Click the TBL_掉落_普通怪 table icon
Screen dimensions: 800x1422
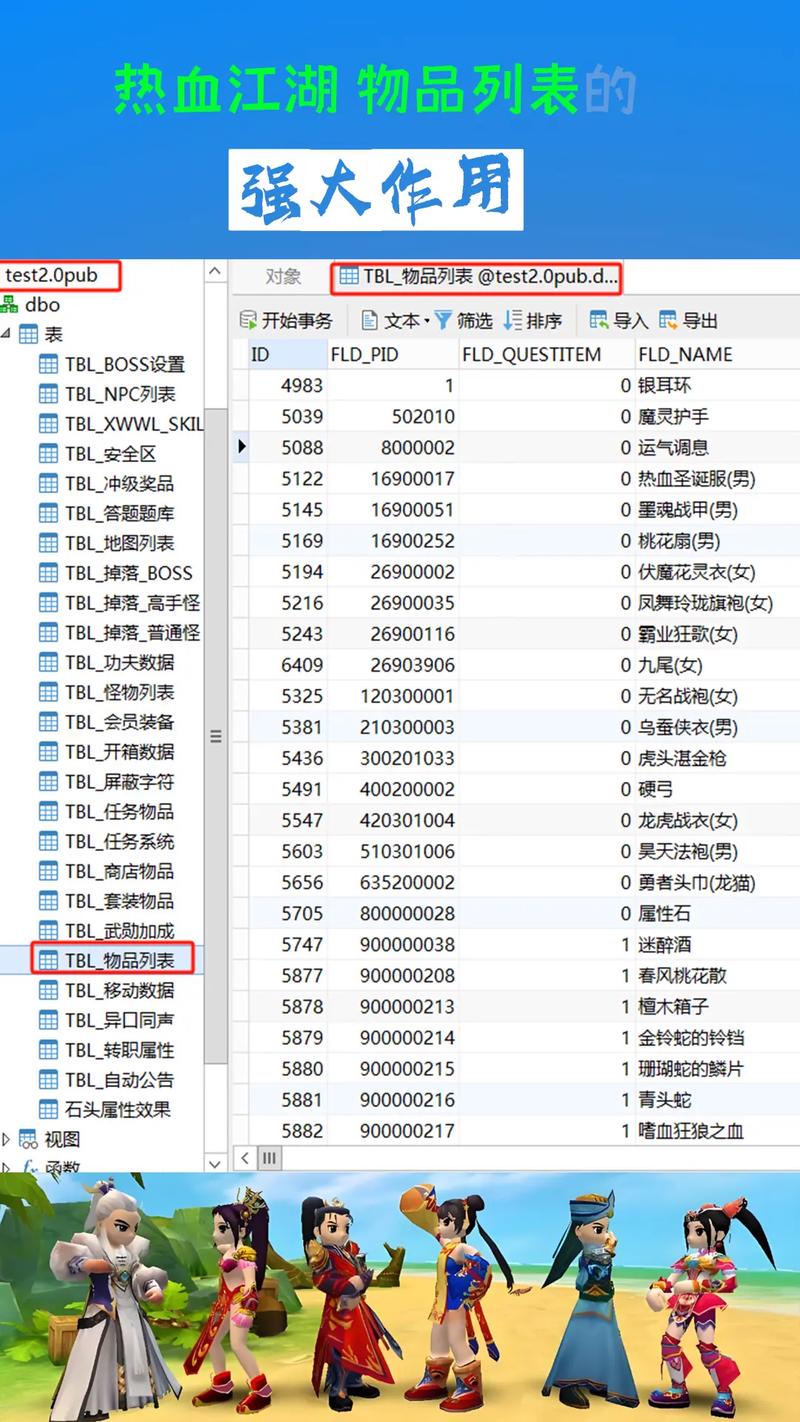tap(48, 632)
